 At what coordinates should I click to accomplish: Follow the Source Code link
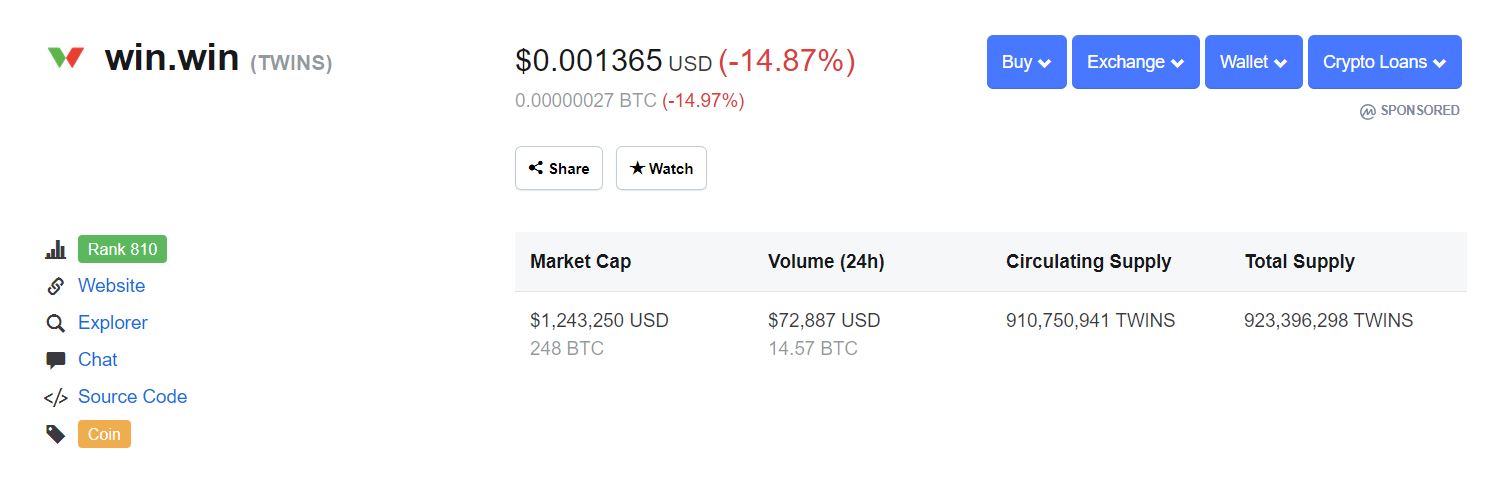tap(133, 397)
